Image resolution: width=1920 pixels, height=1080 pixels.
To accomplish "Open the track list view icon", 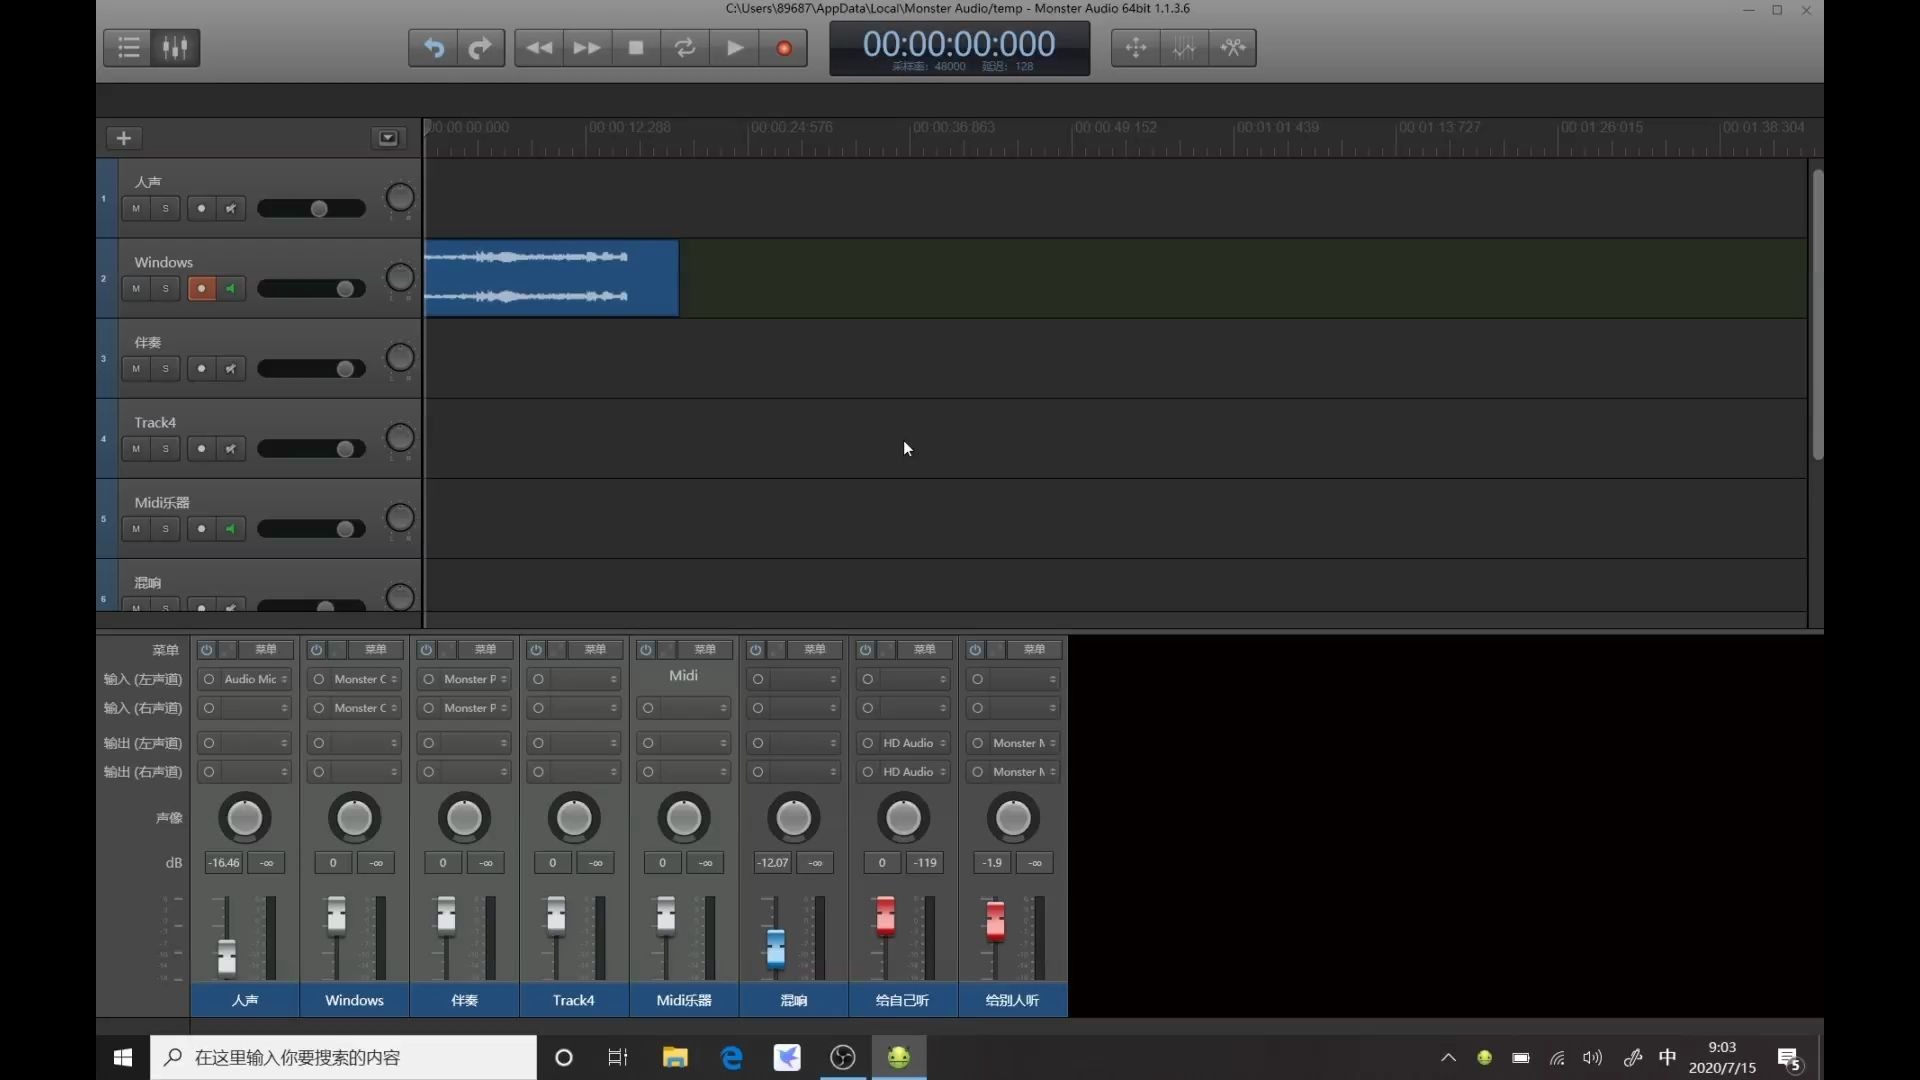I will pos(128,47).
